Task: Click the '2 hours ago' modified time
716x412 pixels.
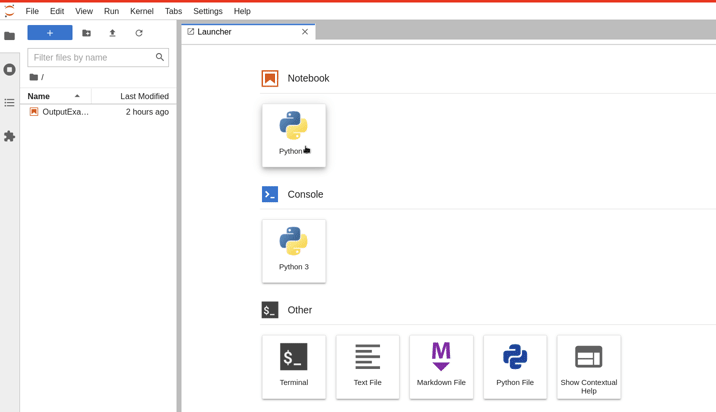Action: coord(147,112)
